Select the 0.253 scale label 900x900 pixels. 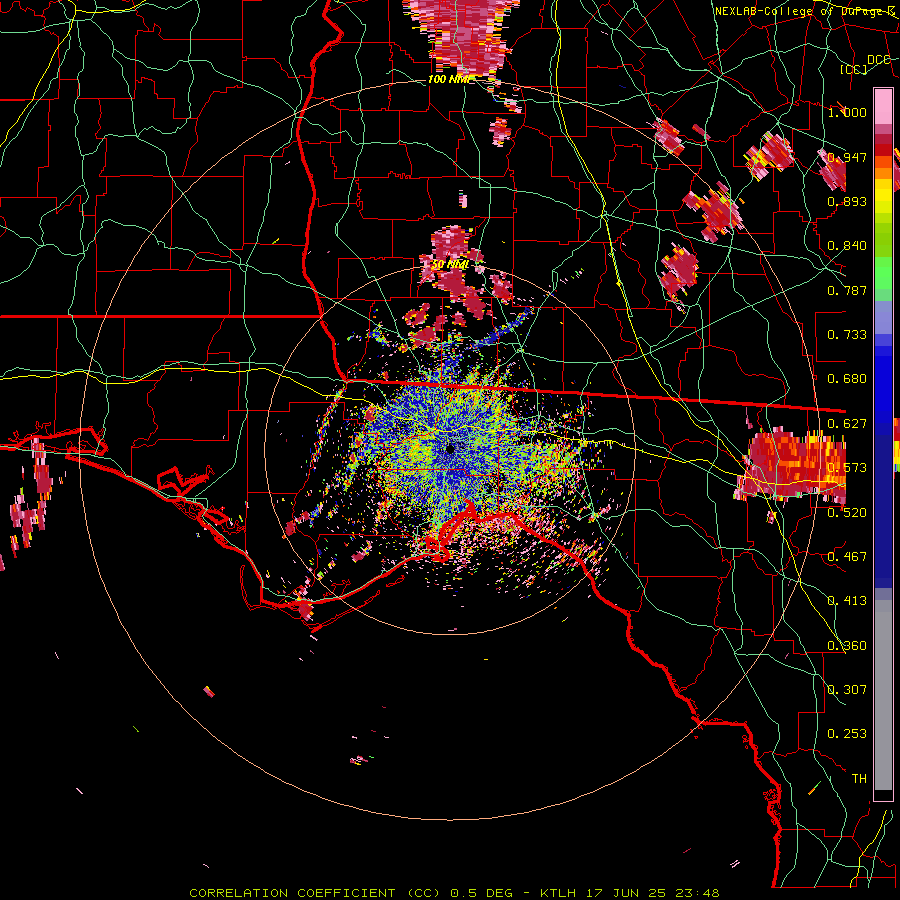pos(847,734)
